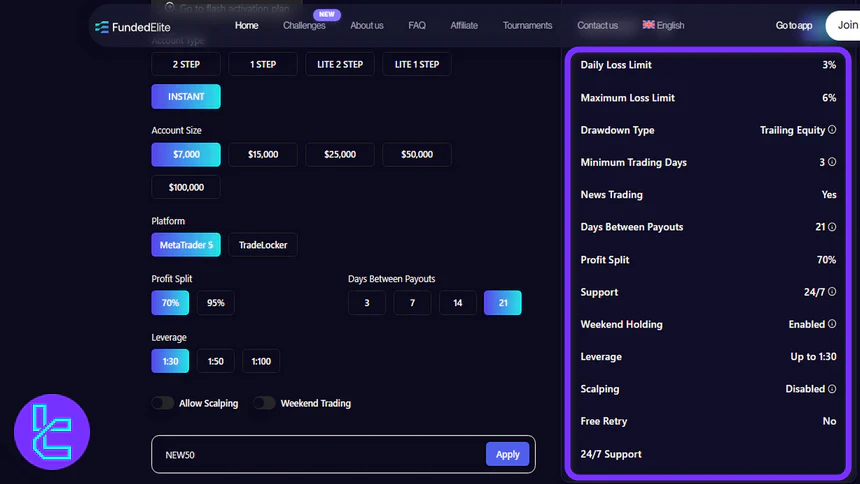Image resolution: width=860 pixels, height=484 pixels.
Task: Select the 95% profit split option
Action: click(x=216, y=303)
